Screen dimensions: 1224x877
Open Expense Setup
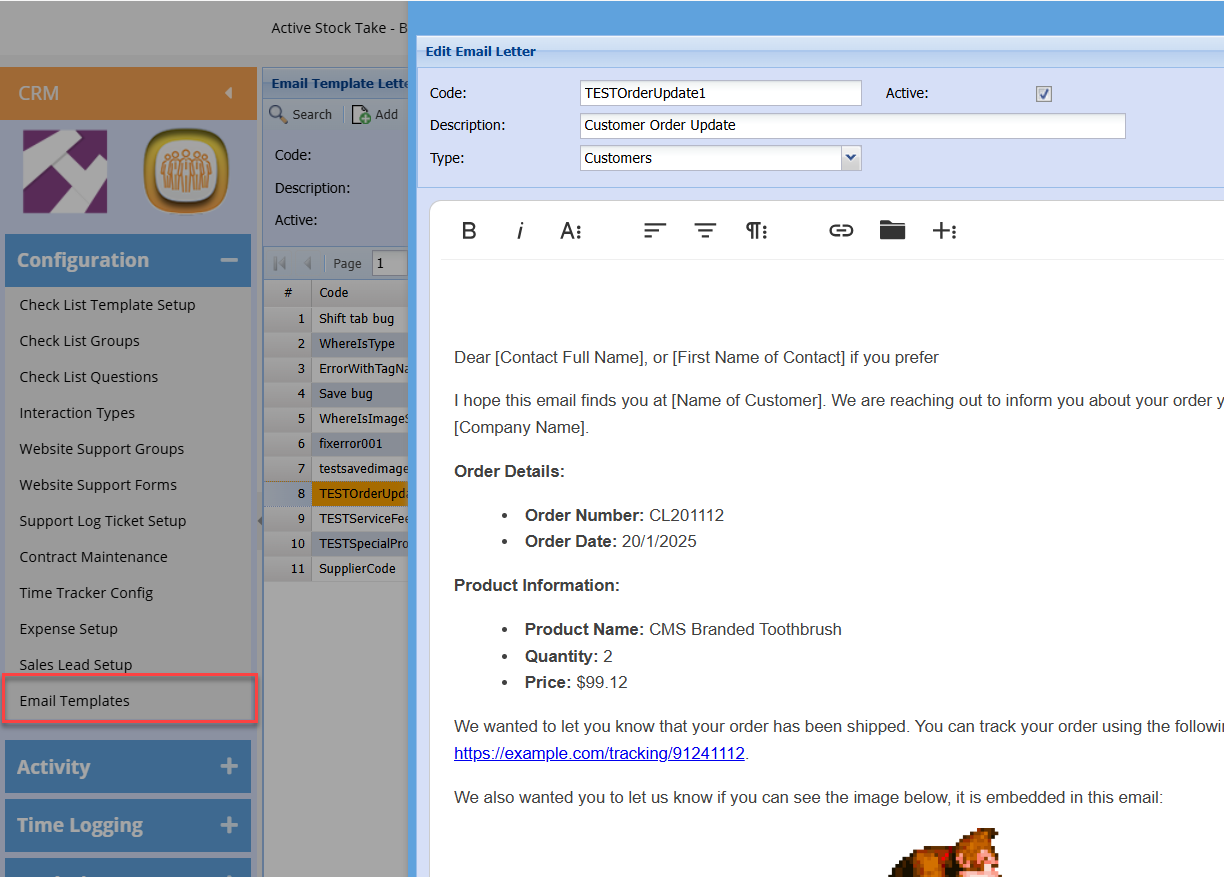pyautogui.click(x=68, y=629)
